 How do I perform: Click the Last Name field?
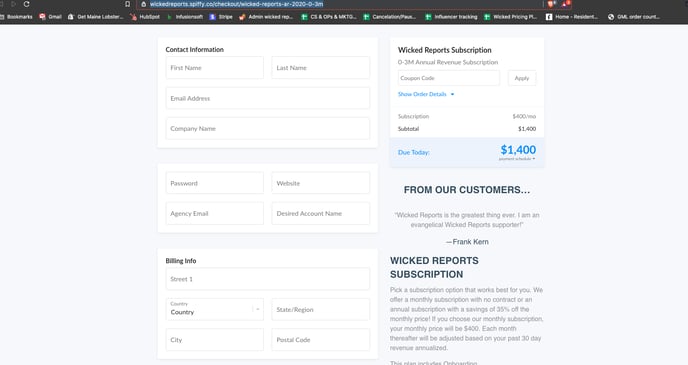[x=321, y=68]
